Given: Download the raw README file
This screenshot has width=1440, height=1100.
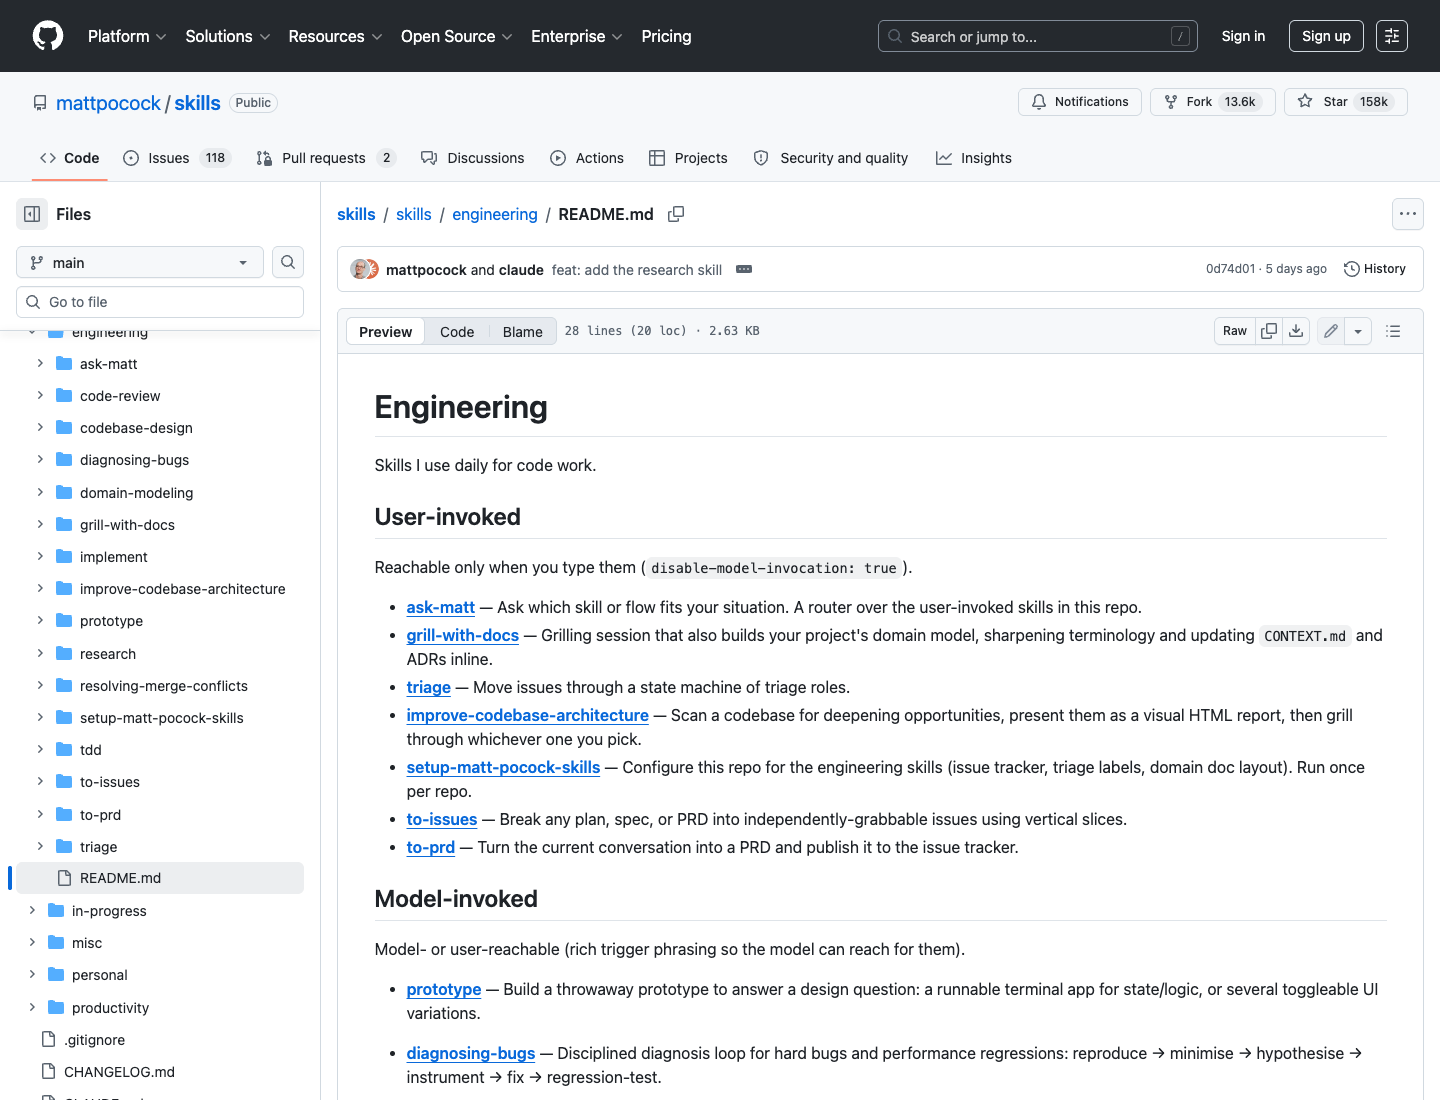Looking at the screenshot, I should [x=1296, y=331].
